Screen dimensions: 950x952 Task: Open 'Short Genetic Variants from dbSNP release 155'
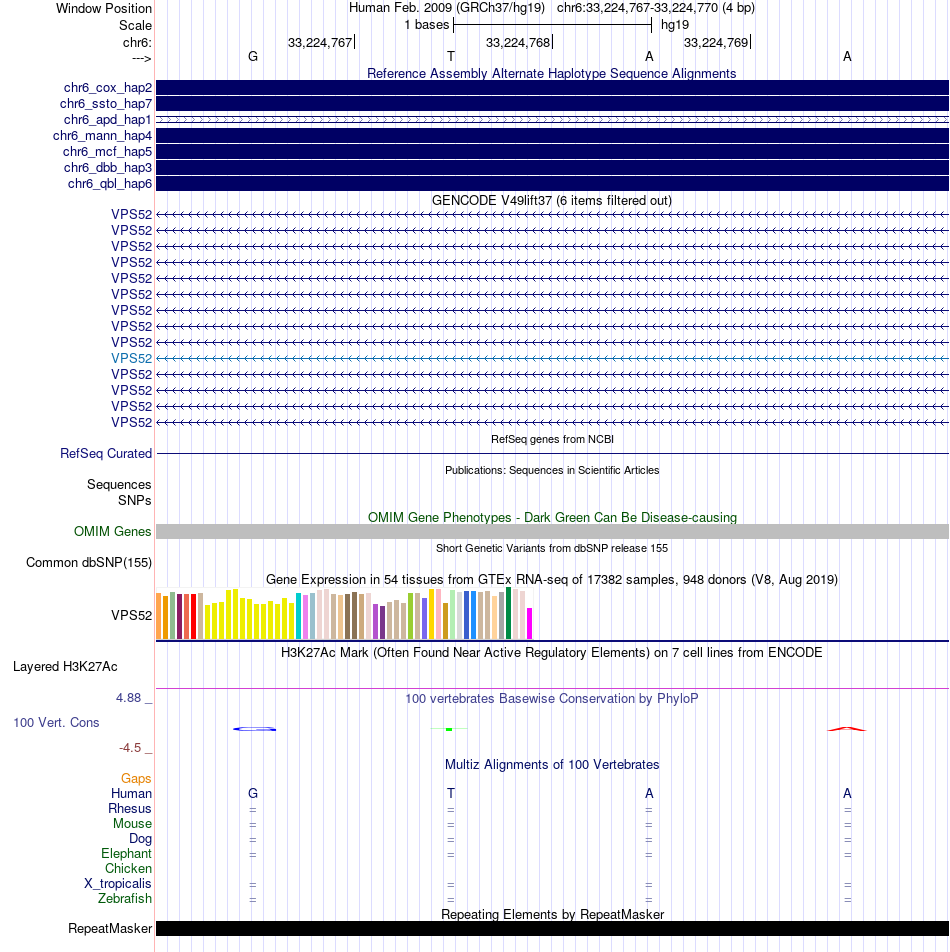pyautogui.click(x=551, y=548)
